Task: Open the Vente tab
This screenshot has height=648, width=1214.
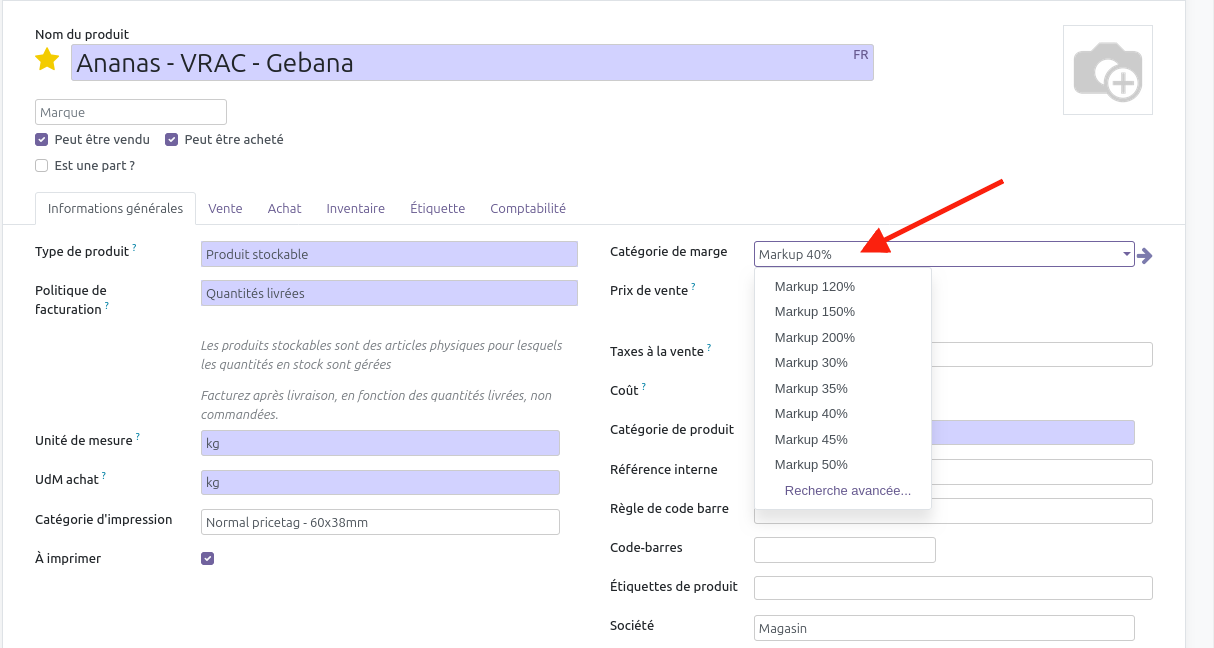Action: click(x=225, y=209)
